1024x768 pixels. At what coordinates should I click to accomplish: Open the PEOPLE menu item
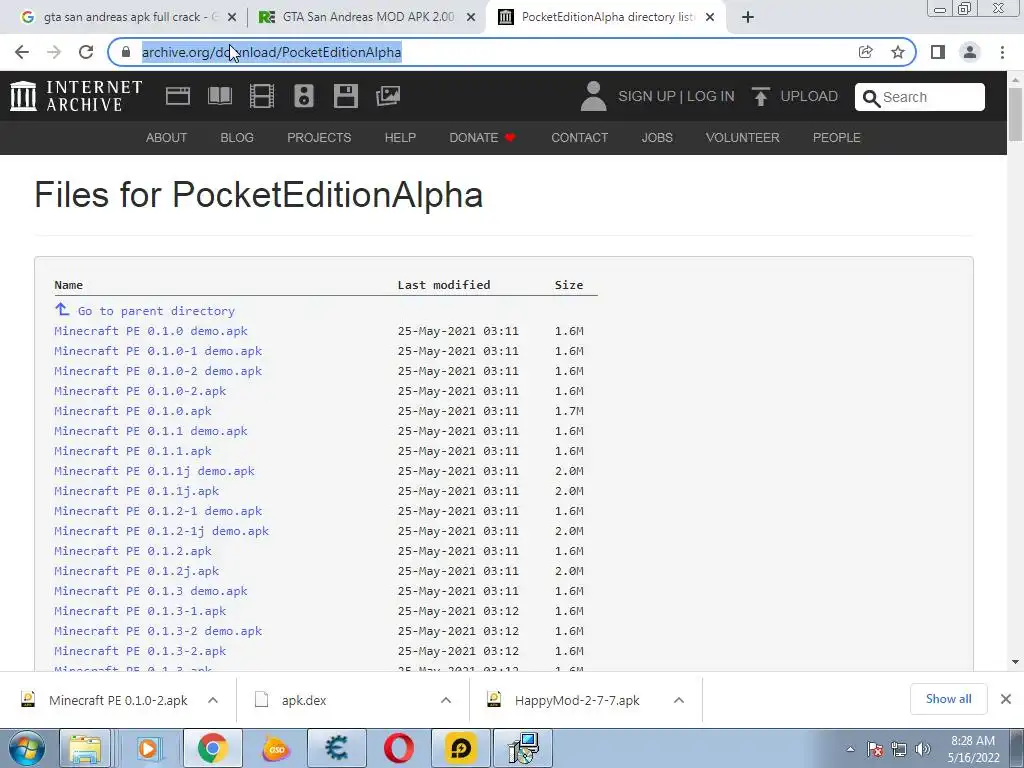(x=837, y=138)
